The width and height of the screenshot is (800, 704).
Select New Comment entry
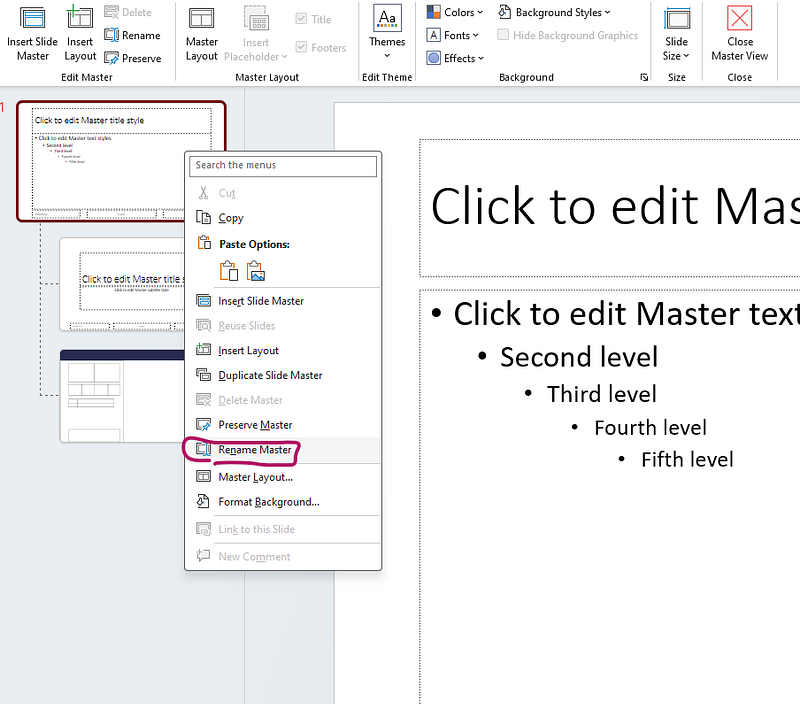click(x=283, y=556)
